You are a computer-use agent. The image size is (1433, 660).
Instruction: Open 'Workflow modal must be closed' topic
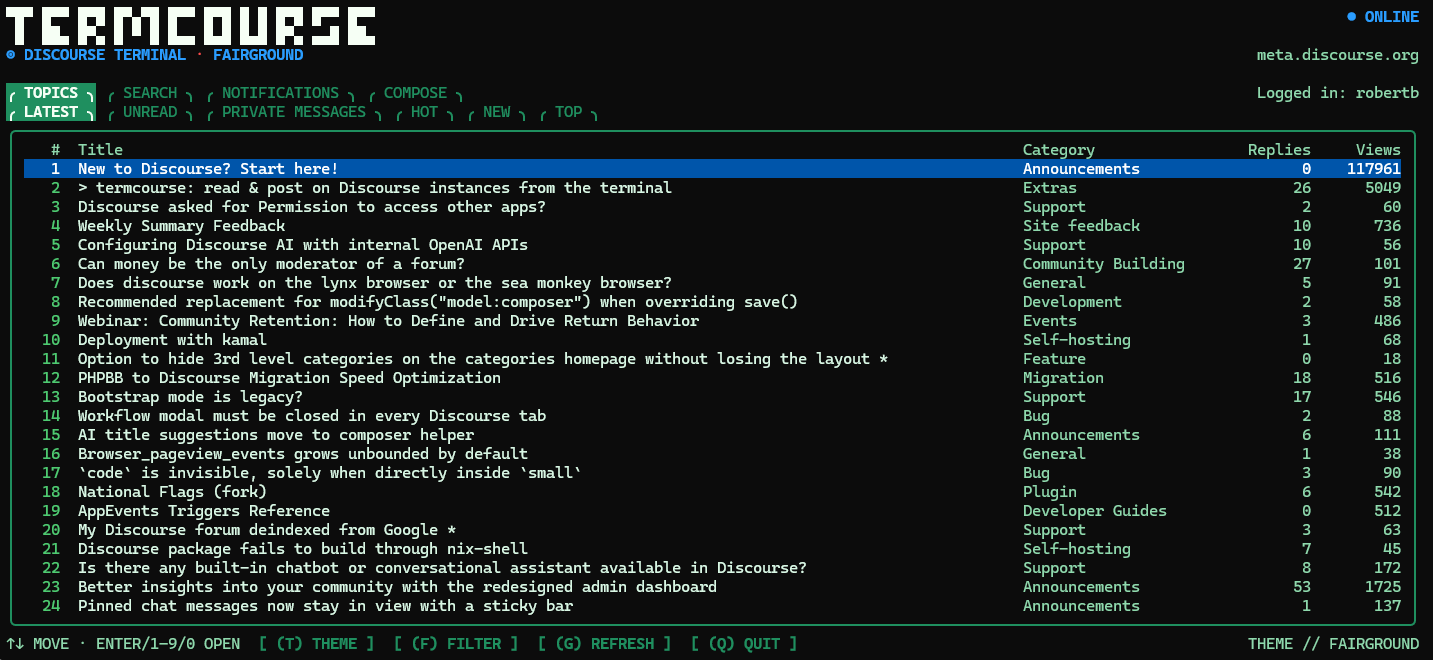(x=712, y=416)
